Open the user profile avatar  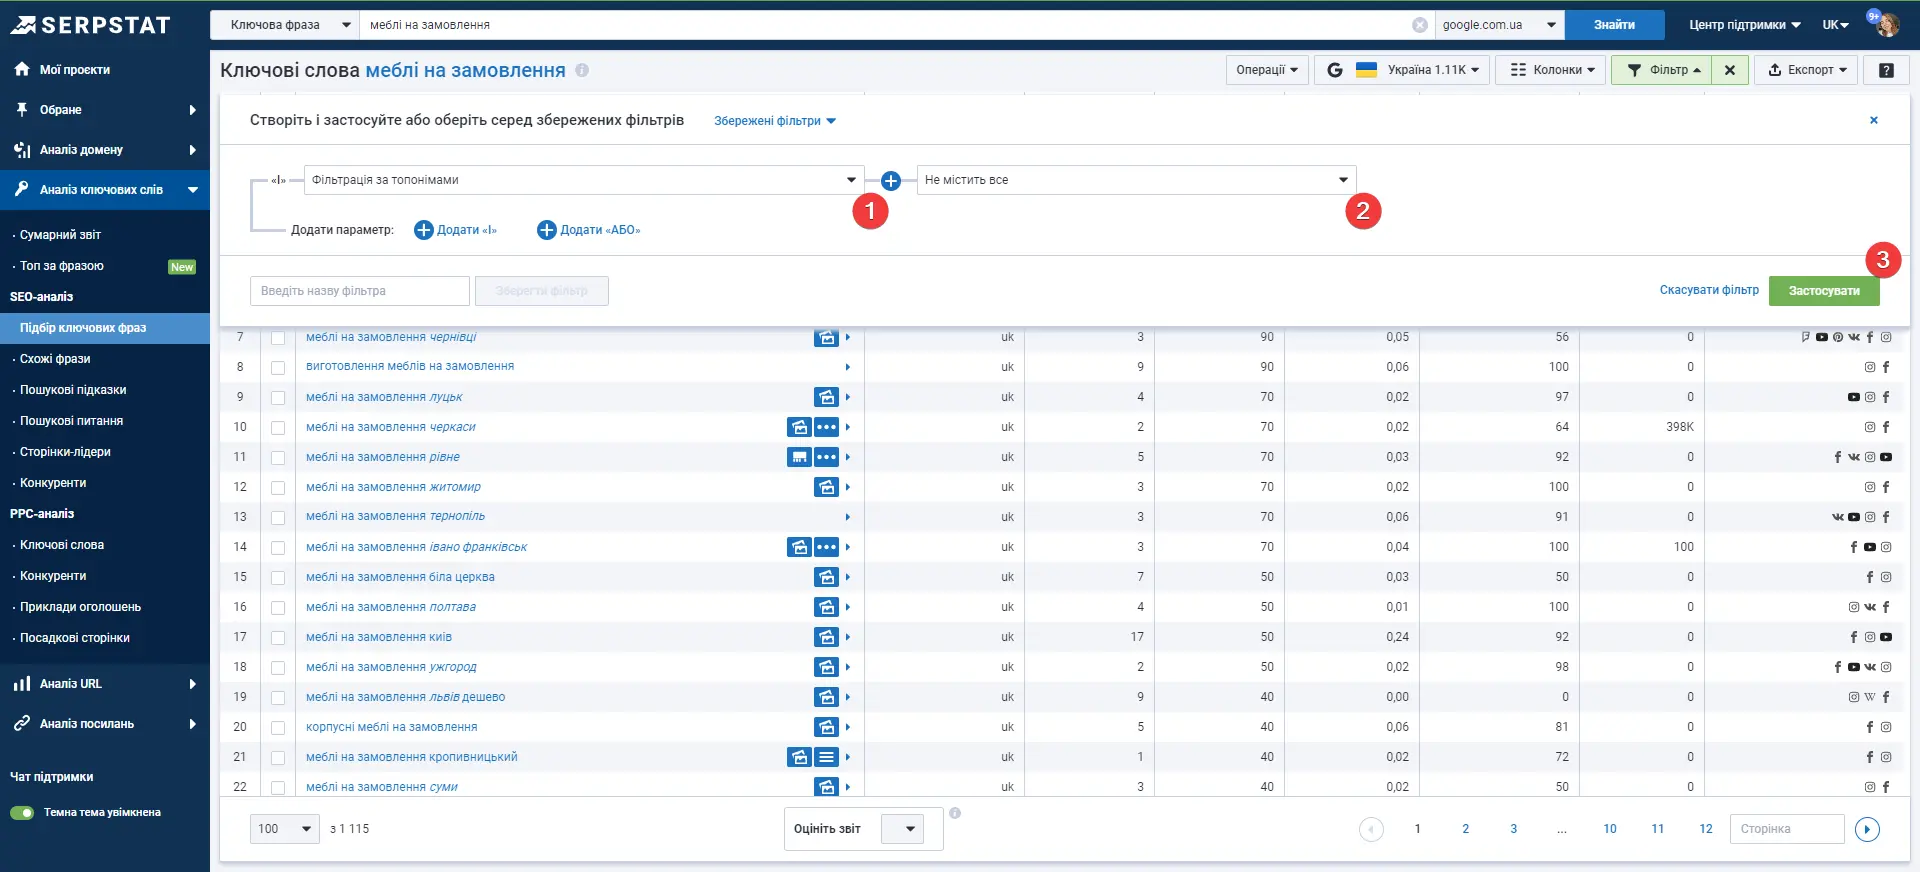[1887, 24]
